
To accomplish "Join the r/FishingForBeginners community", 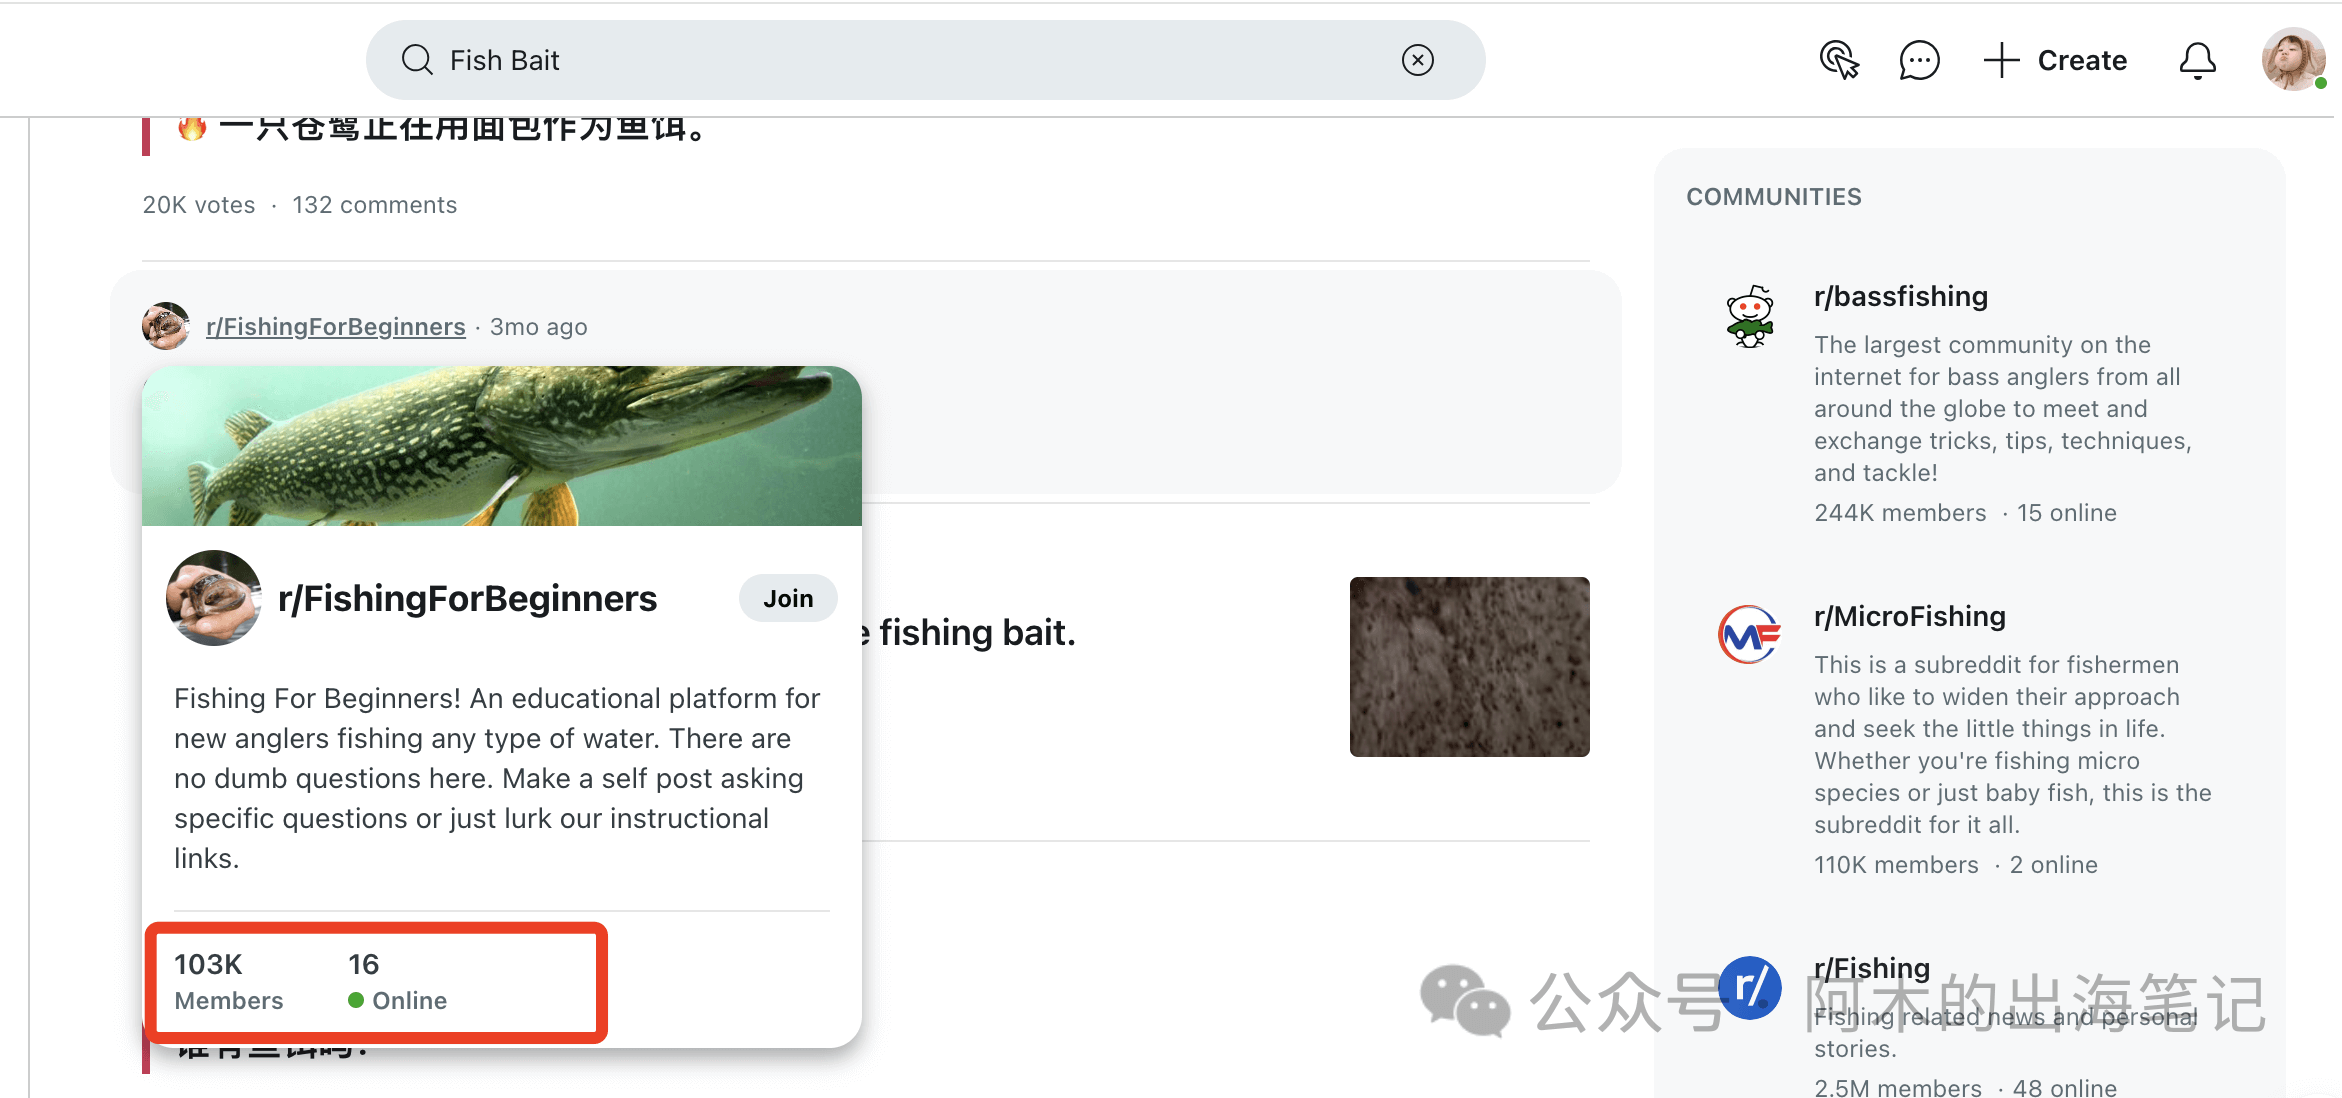I will coord(788,598).
